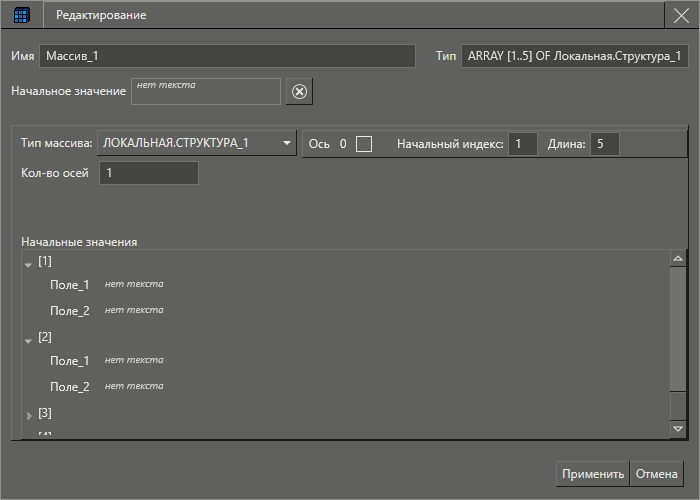Click the Кол-во осей field
Screen dimensions: 700x500
coord(148,173)
